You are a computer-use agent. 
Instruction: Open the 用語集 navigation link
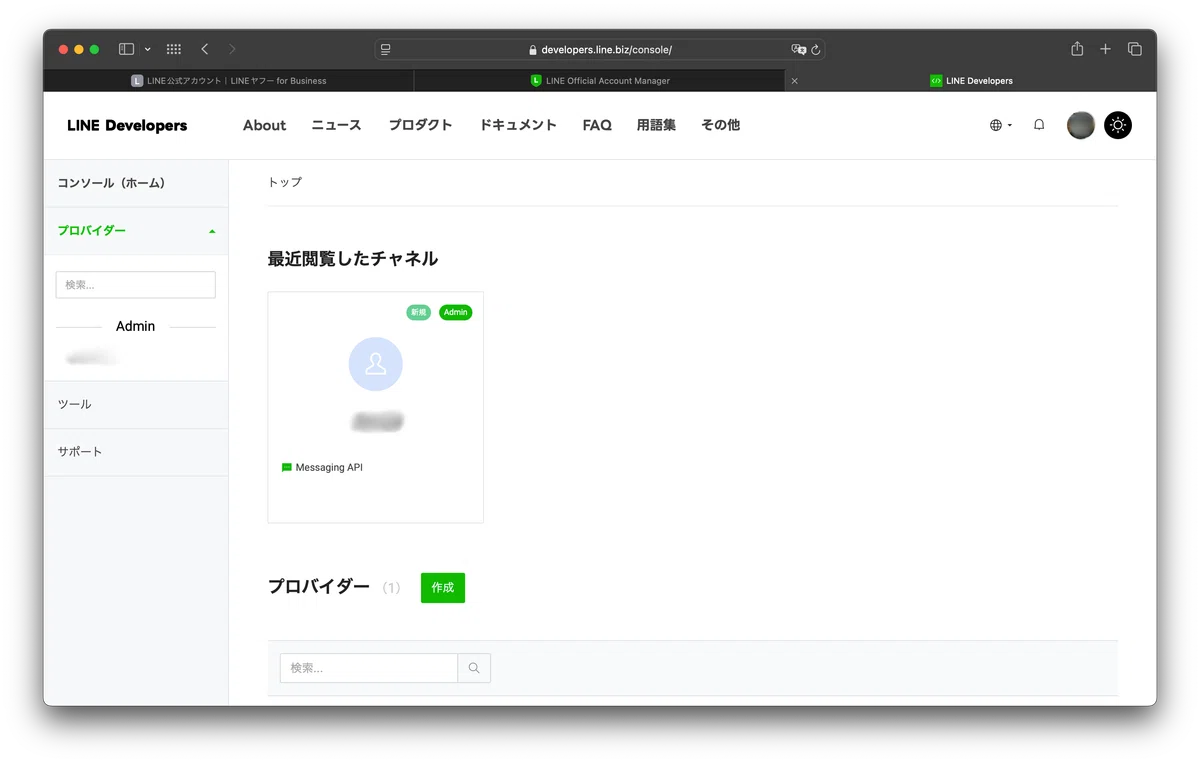tap(656, 125)
